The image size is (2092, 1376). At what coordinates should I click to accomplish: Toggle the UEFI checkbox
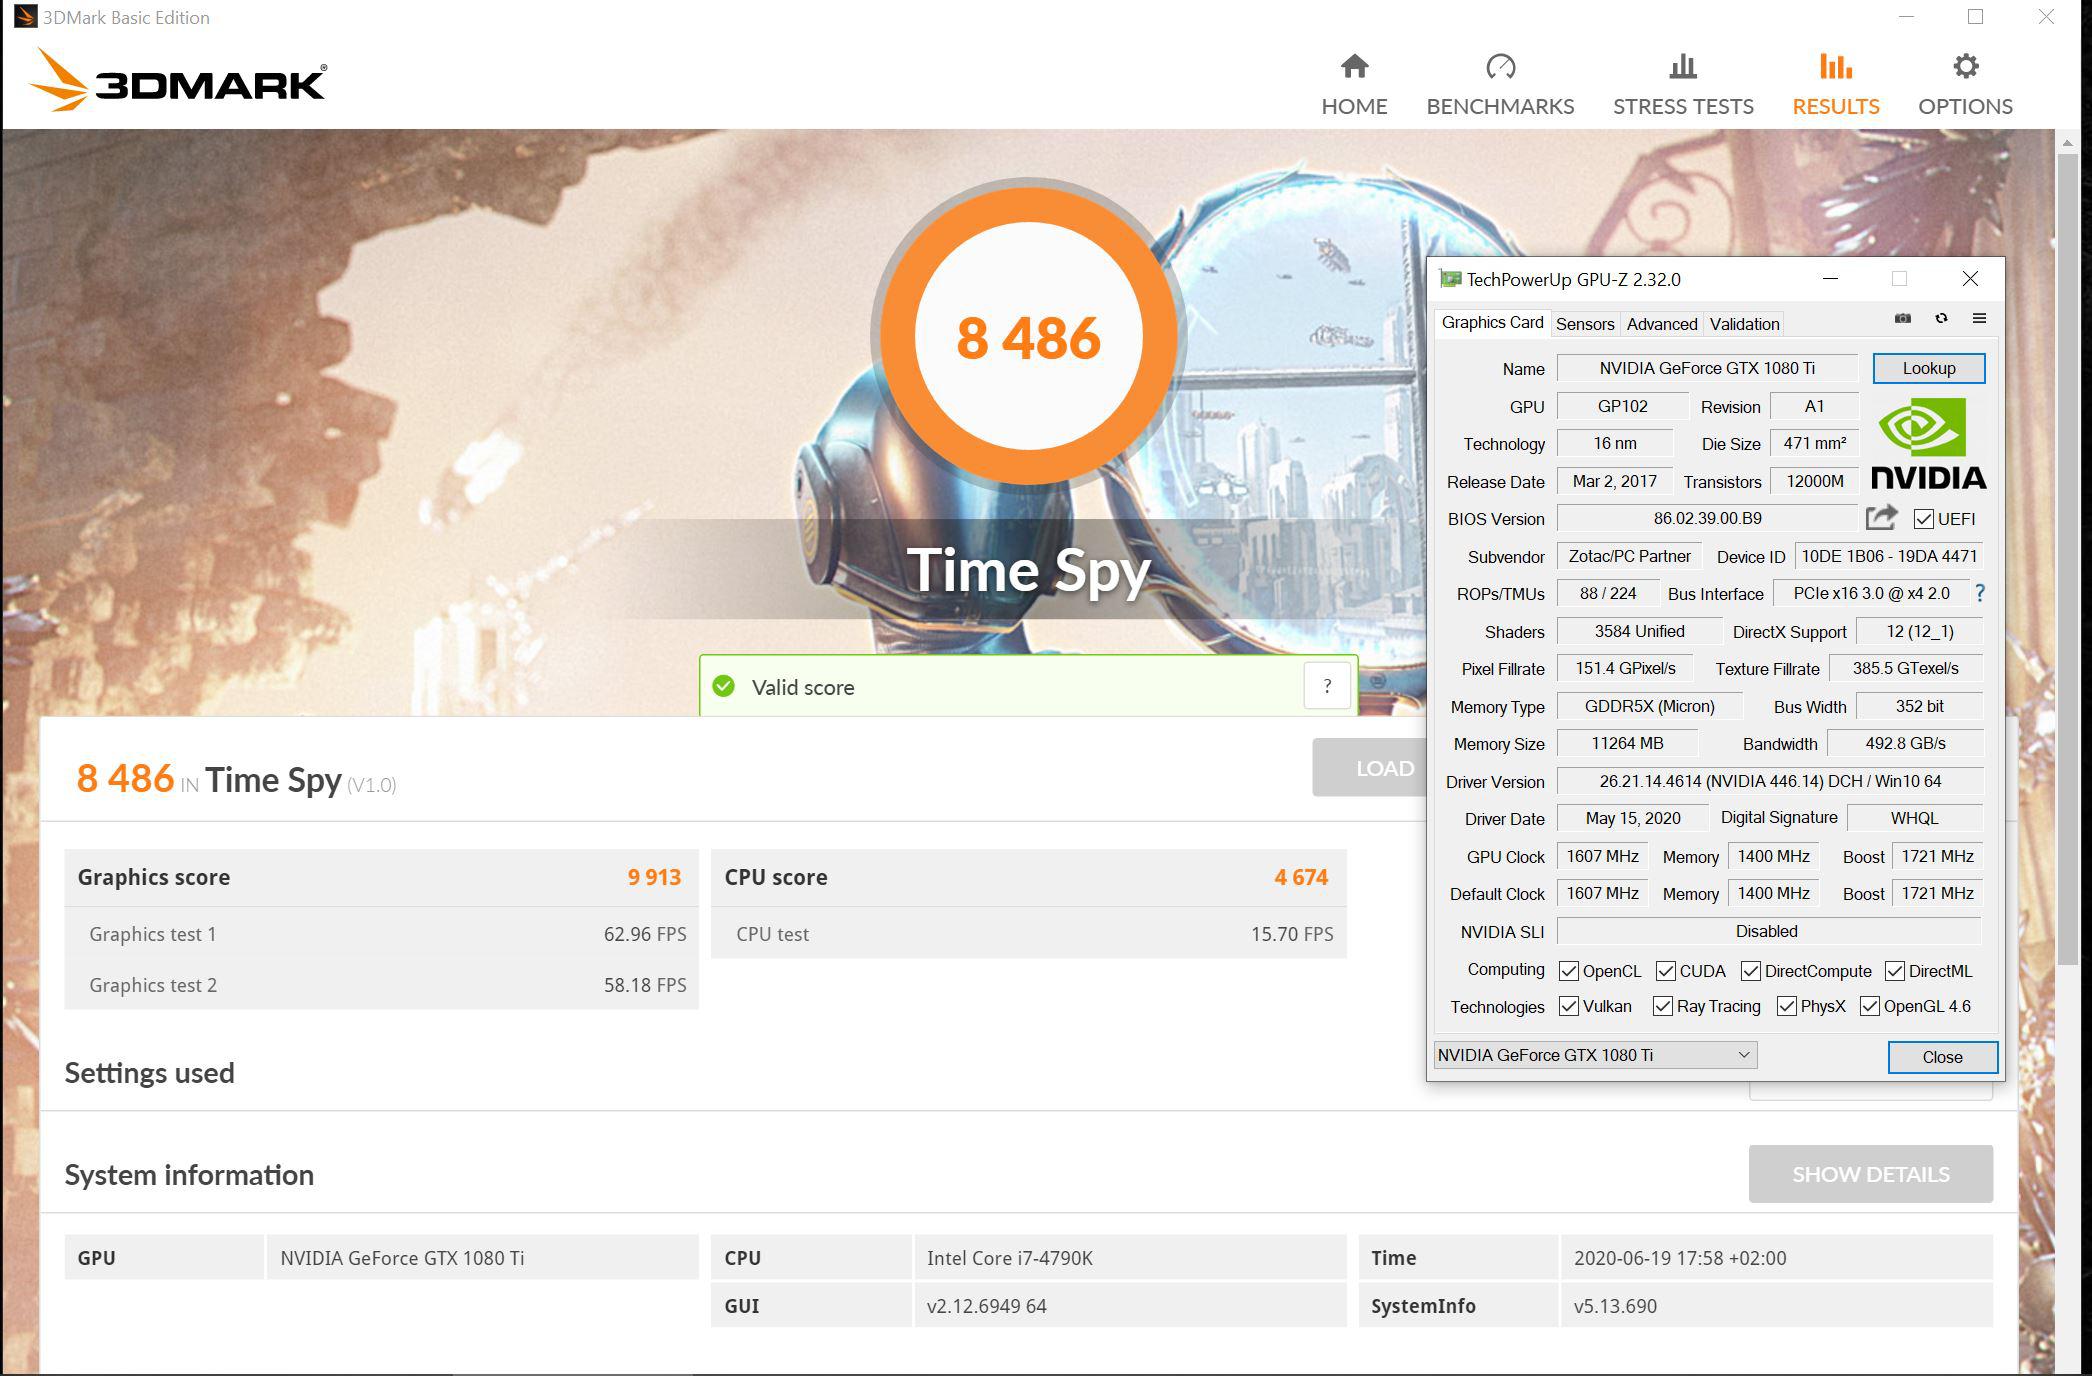pyautogui.click(x=1923, y=519)
